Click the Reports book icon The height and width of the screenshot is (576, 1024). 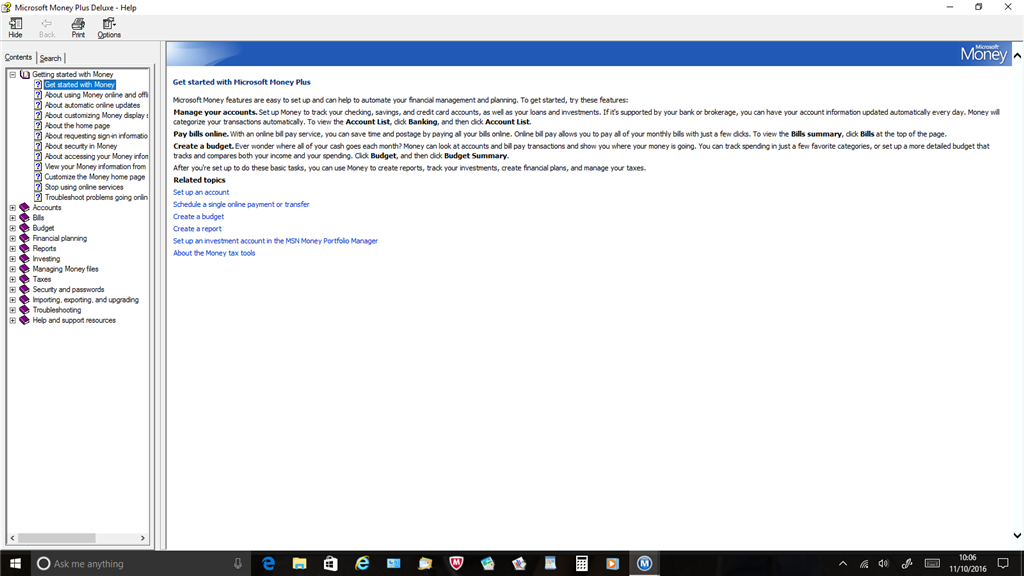click(24, 249)
